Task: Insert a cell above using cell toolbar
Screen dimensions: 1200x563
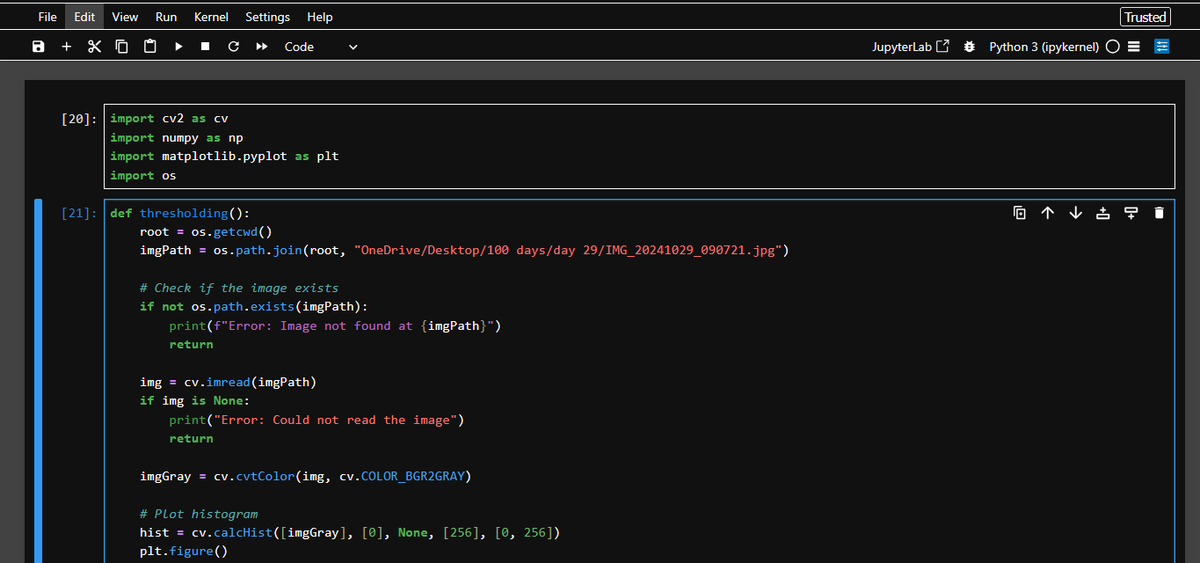Action: [x=1103, y=212]
